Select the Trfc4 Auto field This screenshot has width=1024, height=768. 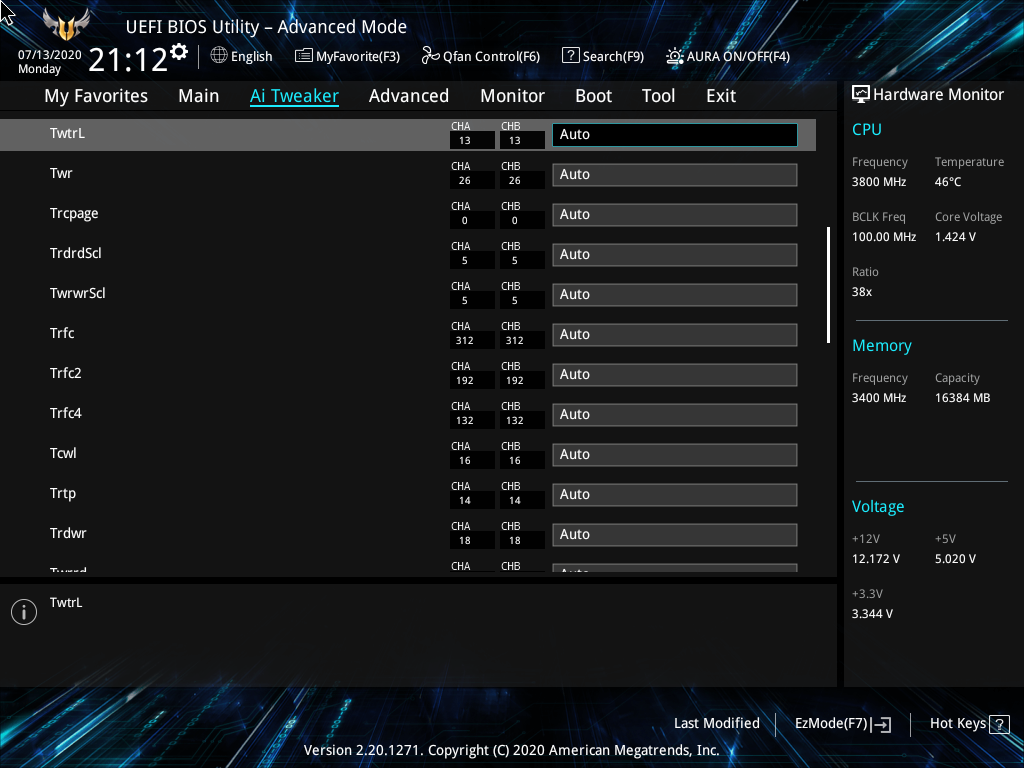(x=675, y=415)
